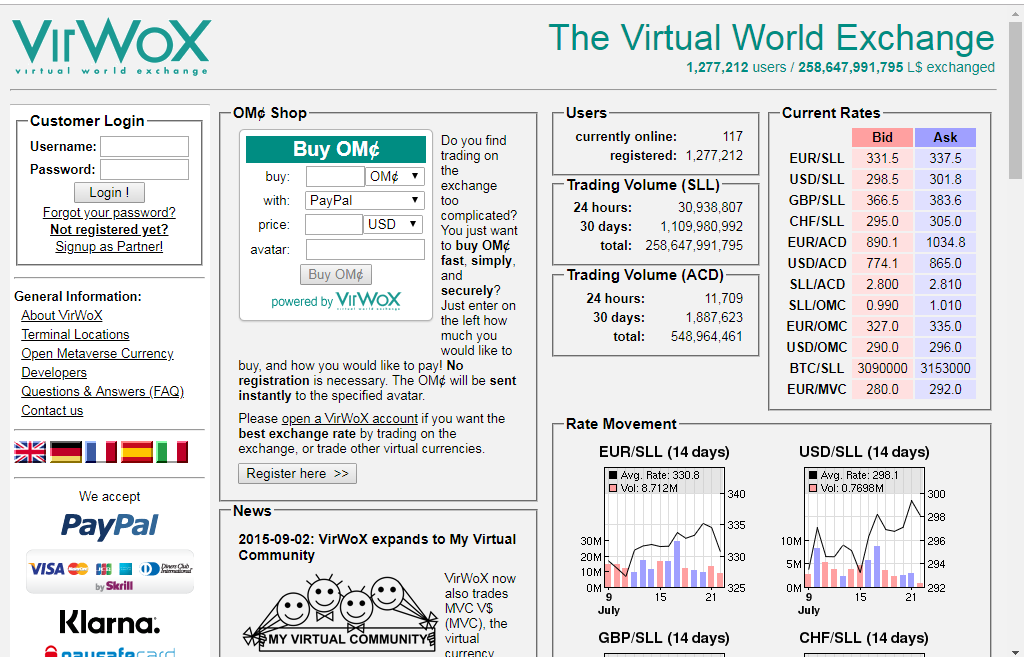
Task: Go to Questions & Answers (FAQ) link
Action: click(x=103, y=392)
